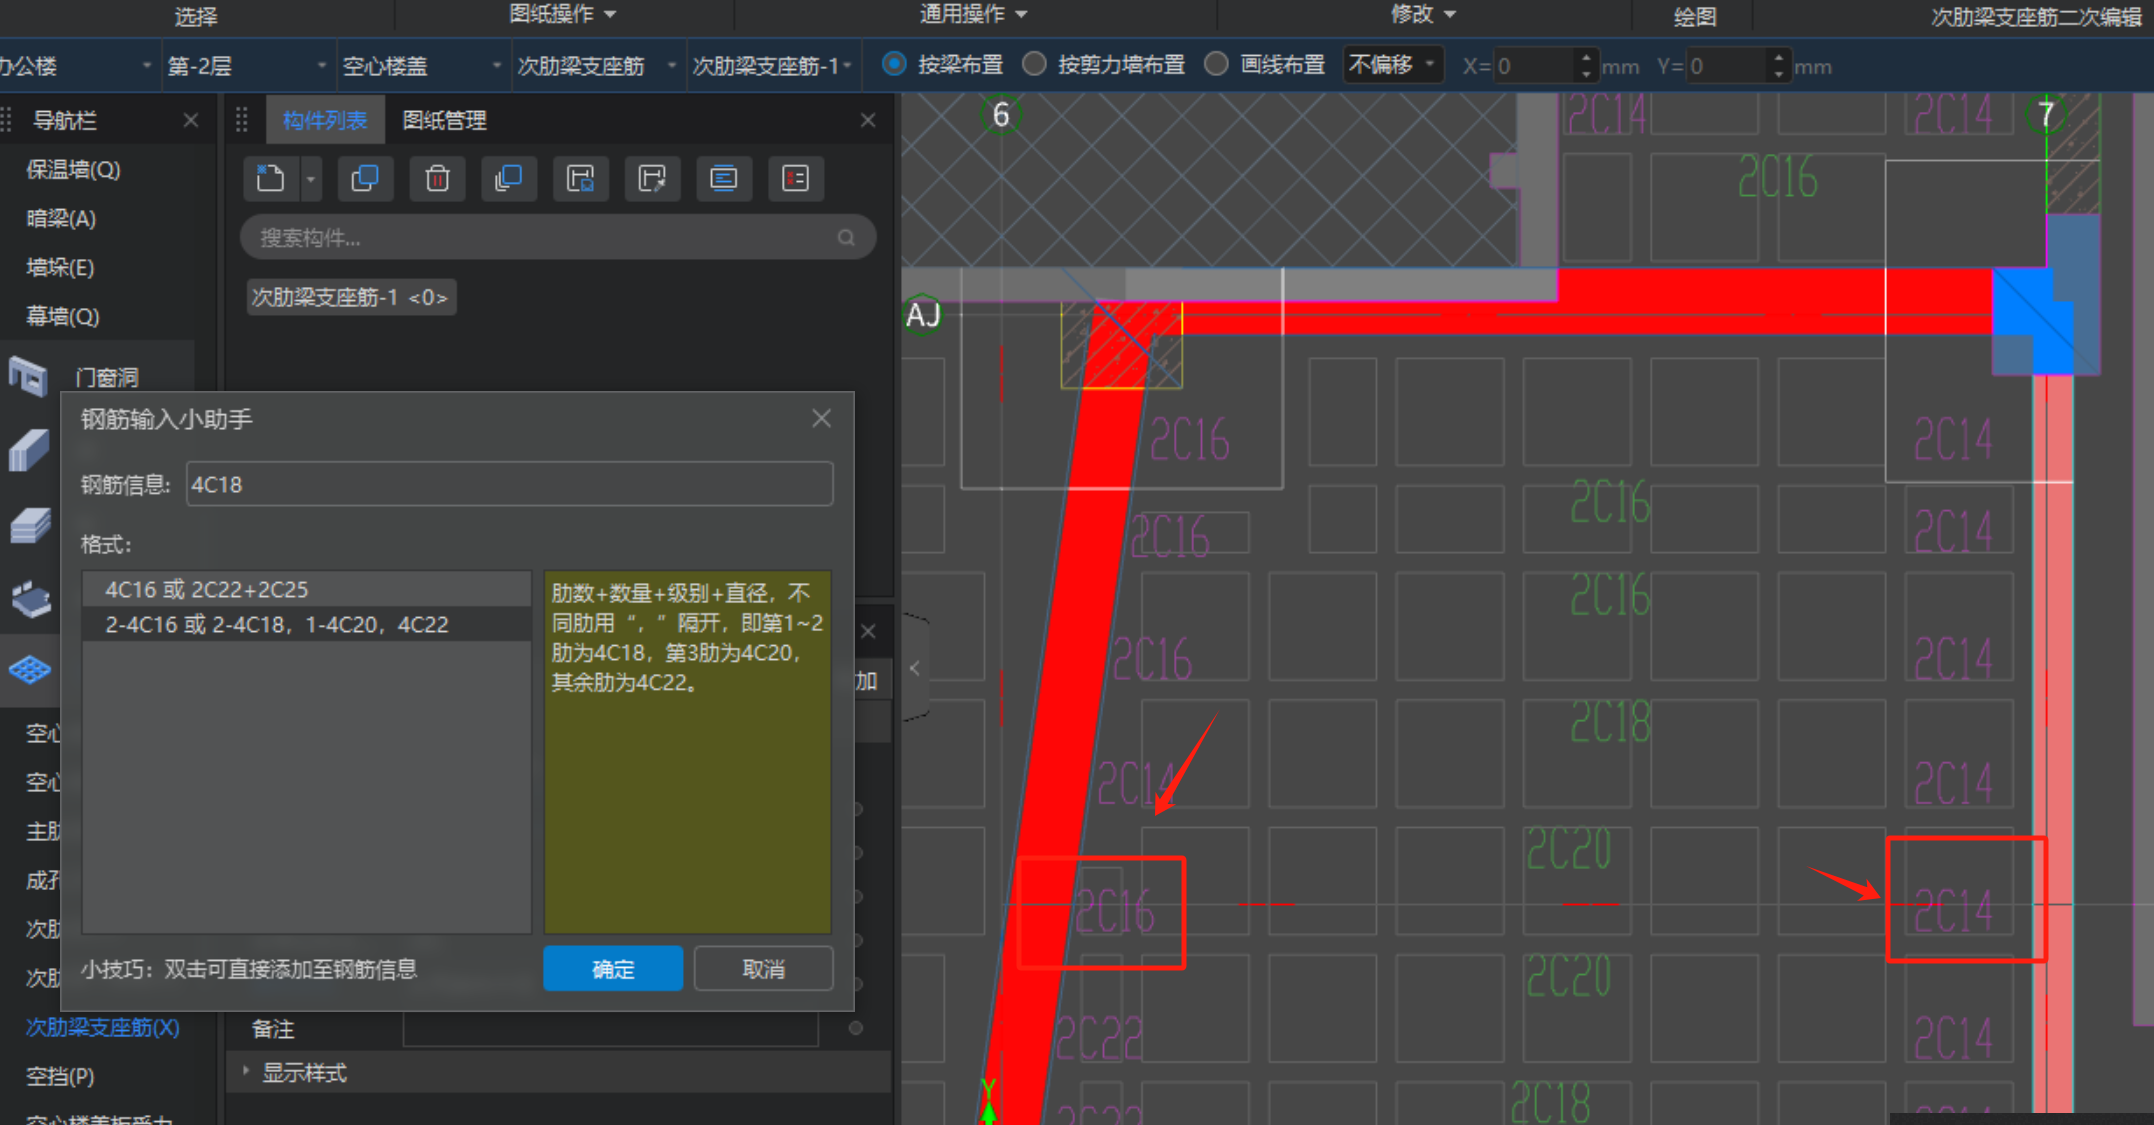Screen dimensions: 2154x1125
Task: Decrease the X offset value stepper
Action: 1586,76
